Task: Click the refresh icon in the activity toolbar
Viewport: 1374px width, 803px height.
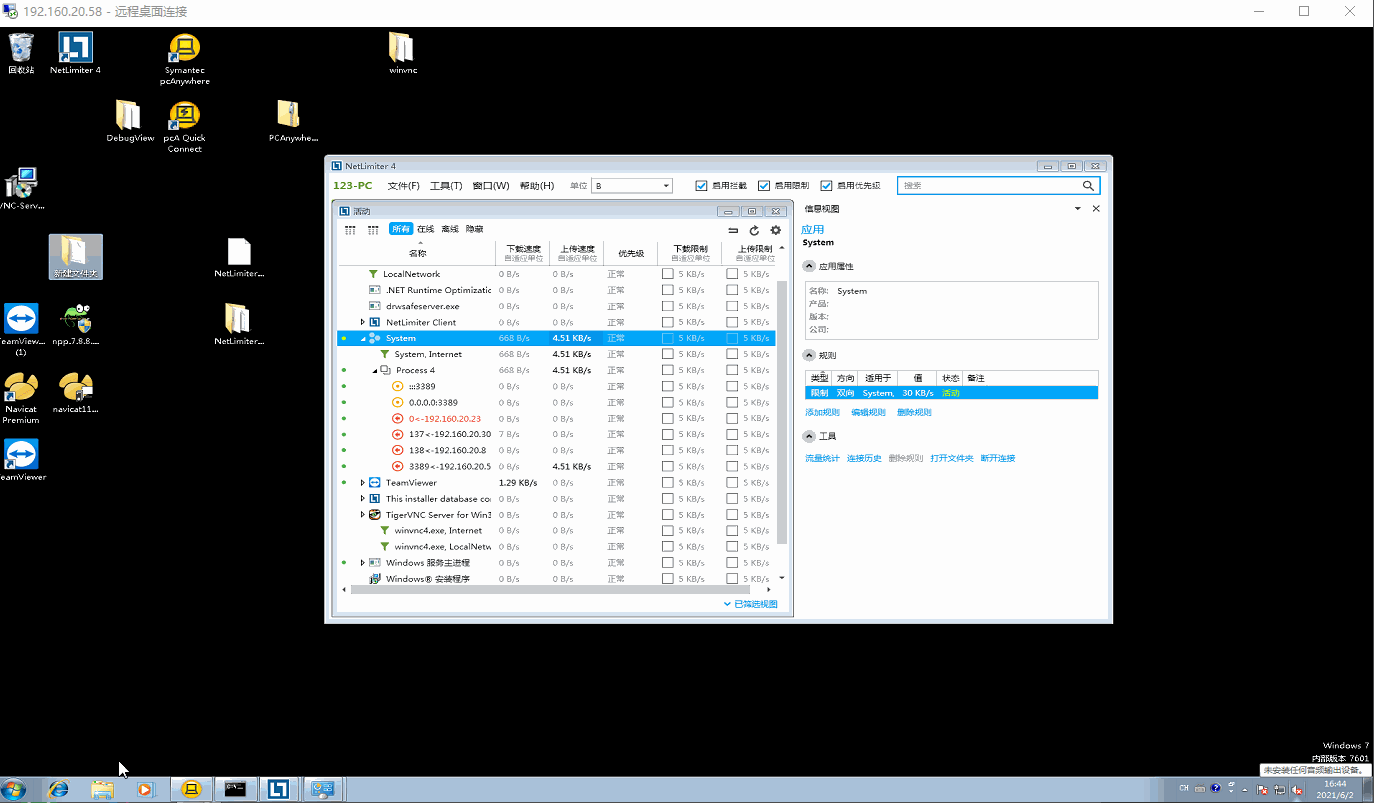Action: coord(755,230)
